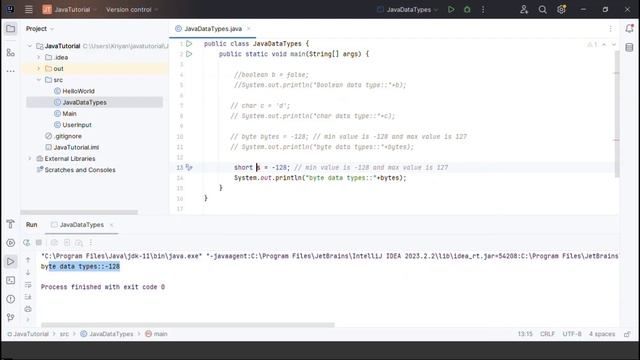The height and width of the screenshot is (360, 640).
Task: Open the JavaDataTypes run configuration dropdown
Action: pyautogui.click(x=407, y=9)
